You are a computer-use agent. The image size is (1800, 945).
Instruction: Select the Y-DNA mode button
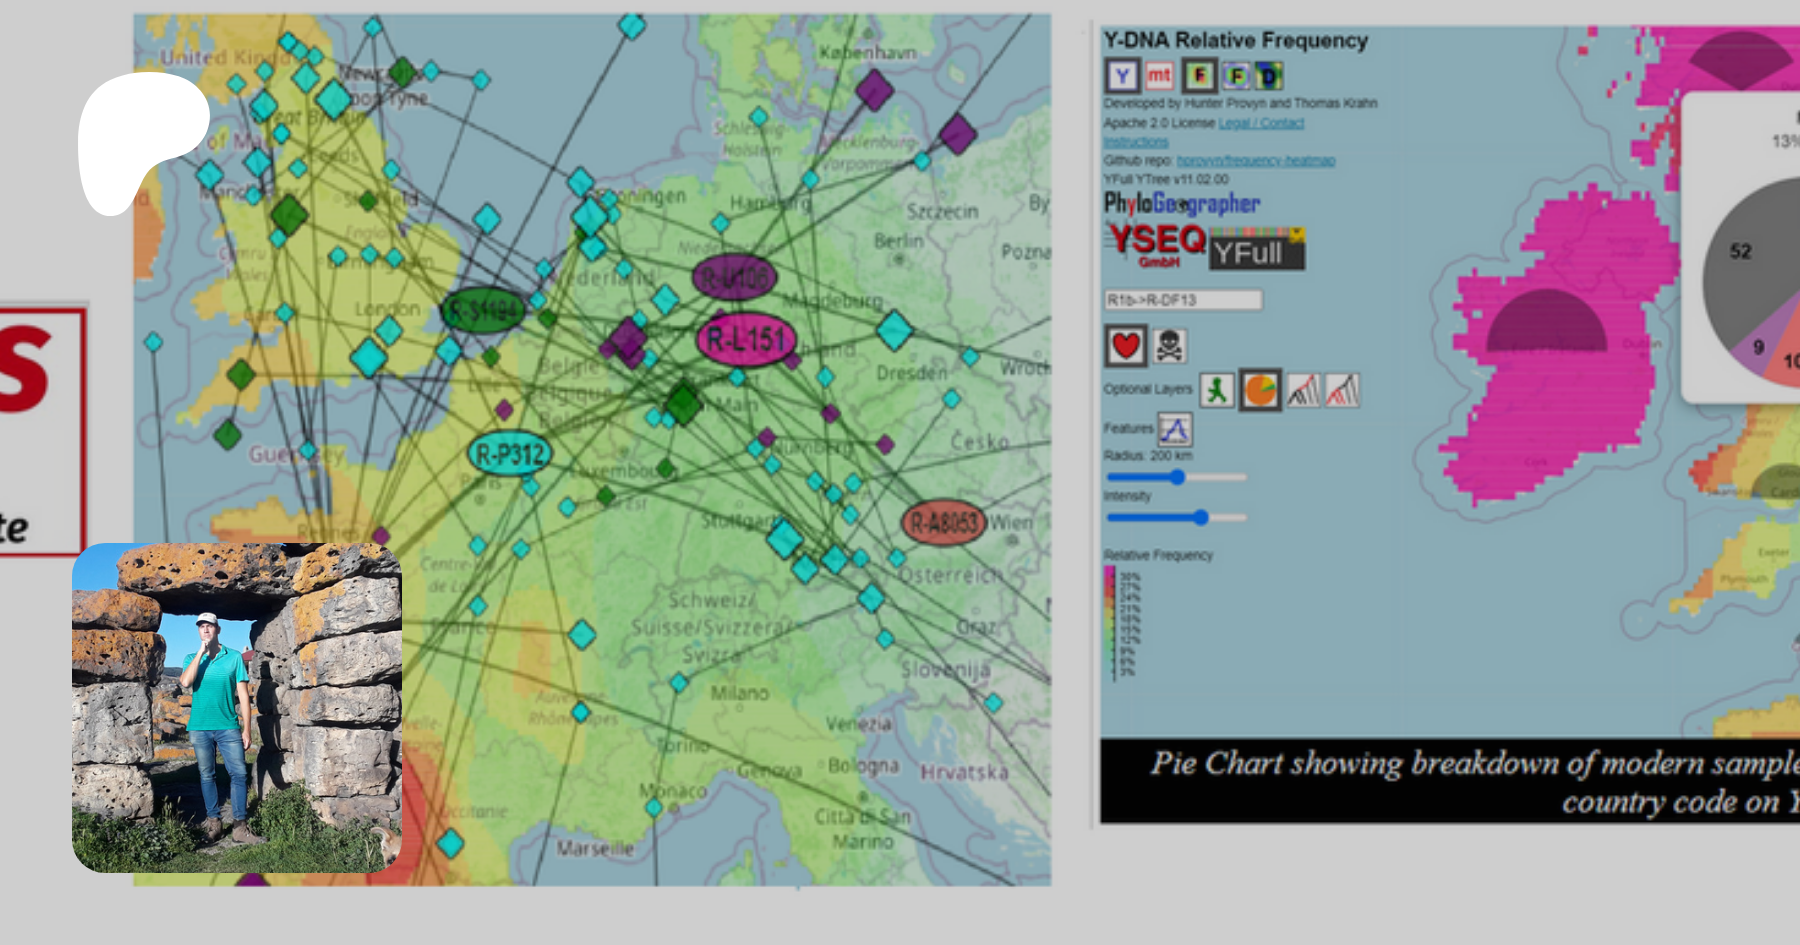[1122, 75]
